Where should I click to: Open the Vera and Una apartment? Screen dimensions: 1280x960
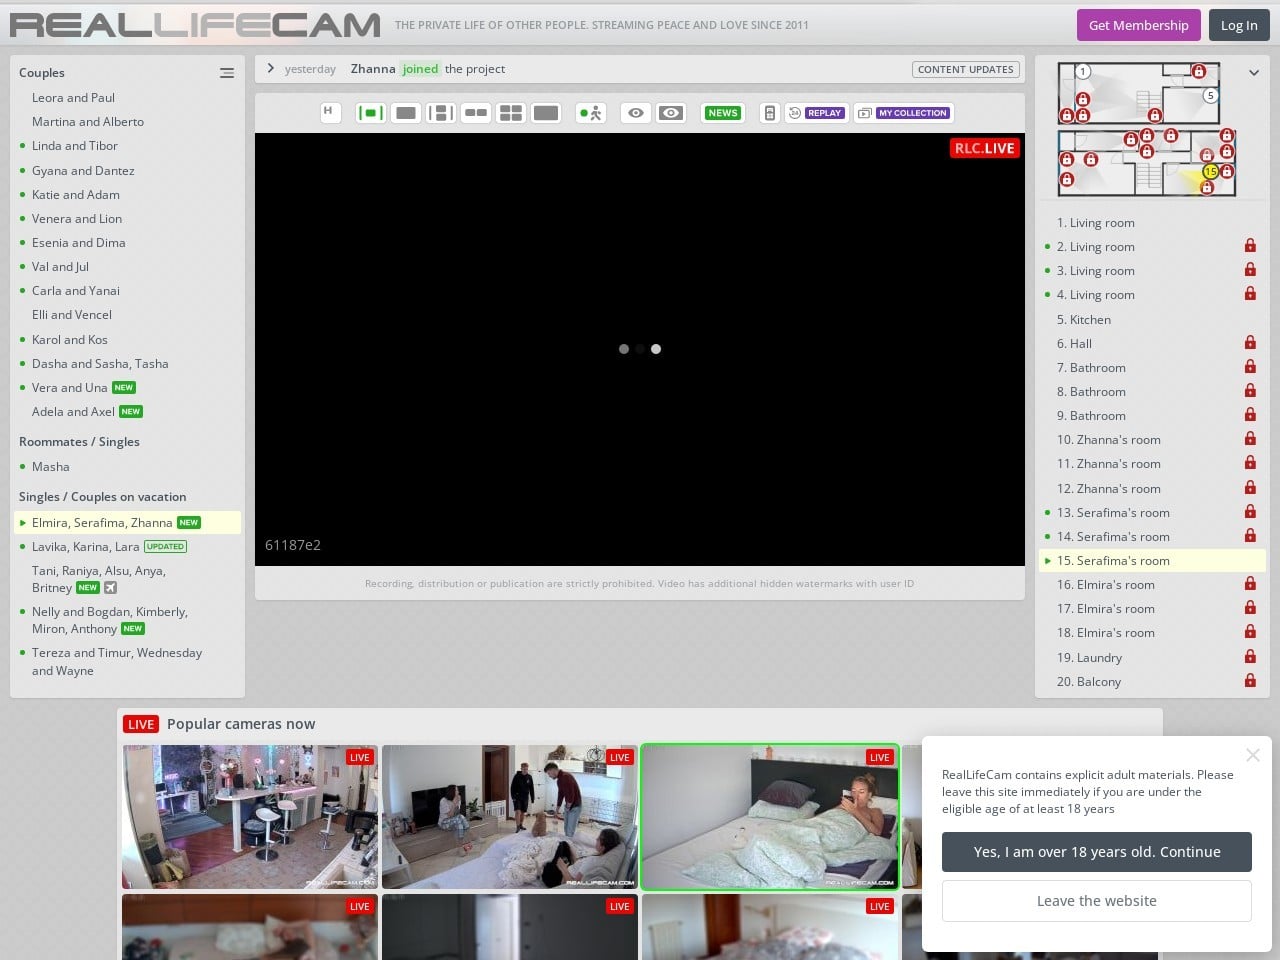[x=69, y=388]
